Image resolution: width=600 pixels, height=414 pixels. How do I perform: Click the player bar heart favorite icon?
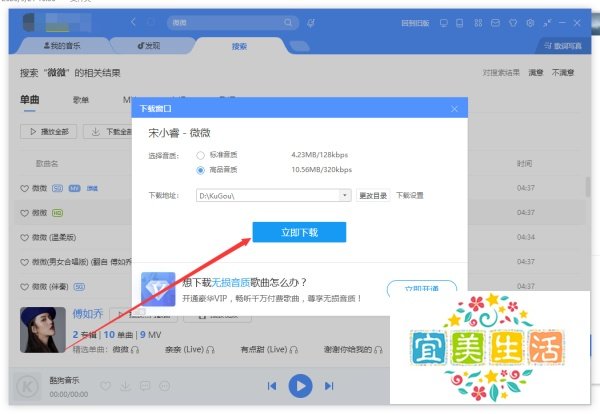[106, 386]
